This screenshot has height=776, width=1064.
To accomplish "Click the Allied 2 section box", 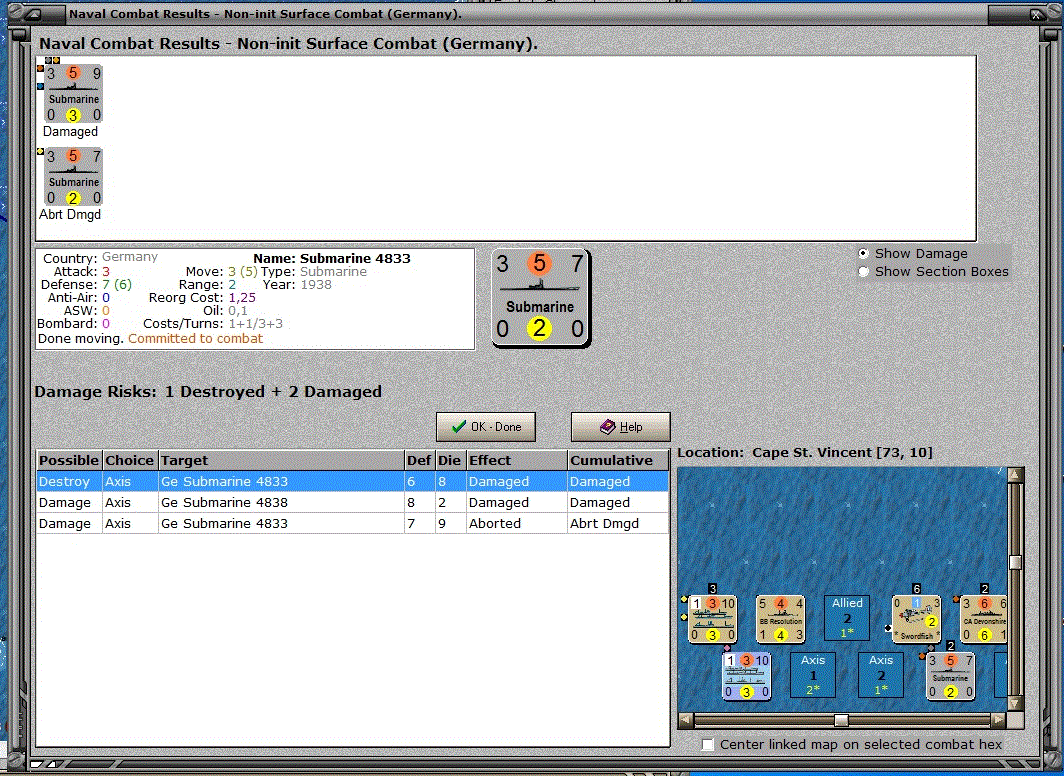I will click(847, 618).
